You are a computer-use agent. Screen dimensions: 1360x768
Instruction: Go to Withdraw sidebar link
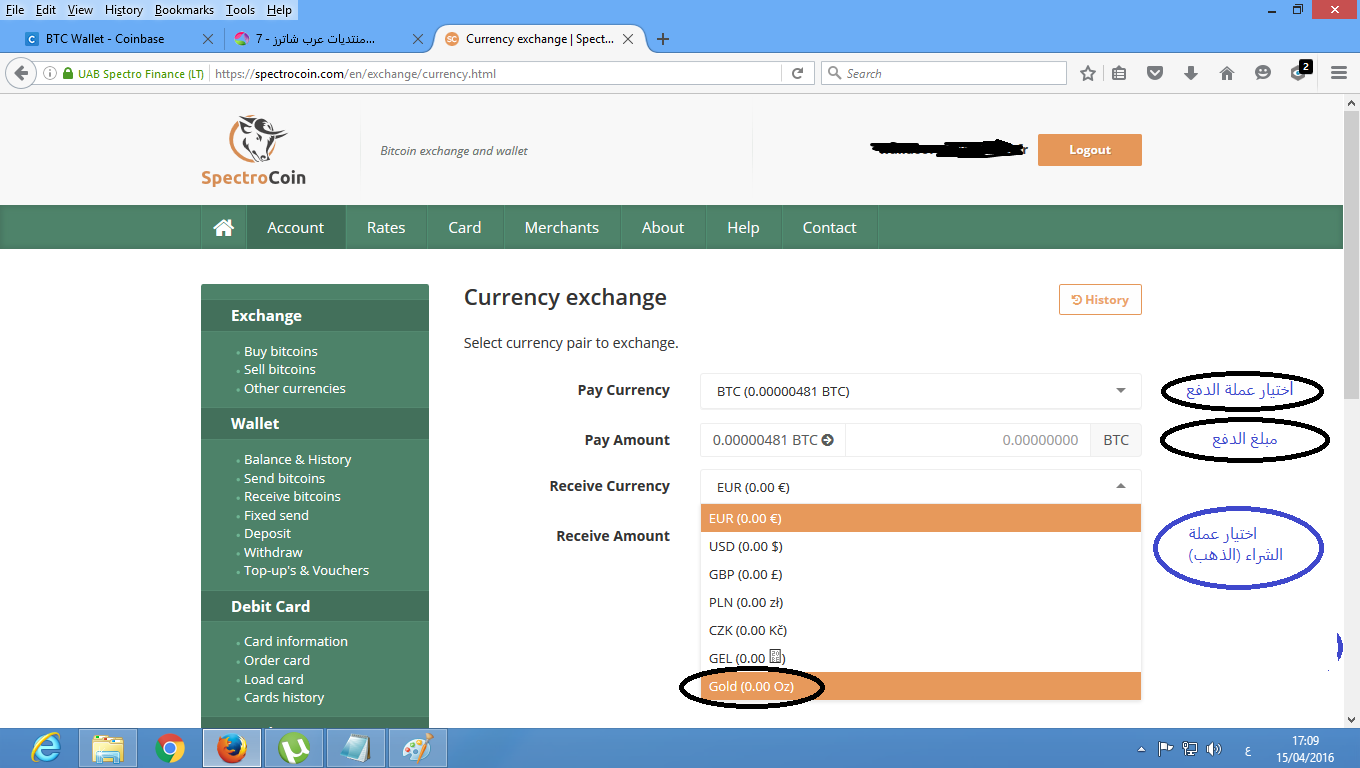tap(273, 553)
